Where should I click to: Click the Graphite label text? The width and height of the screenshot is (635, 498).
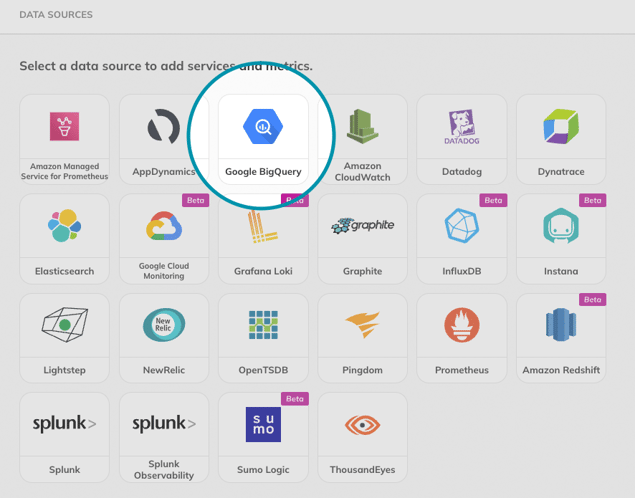362,271
